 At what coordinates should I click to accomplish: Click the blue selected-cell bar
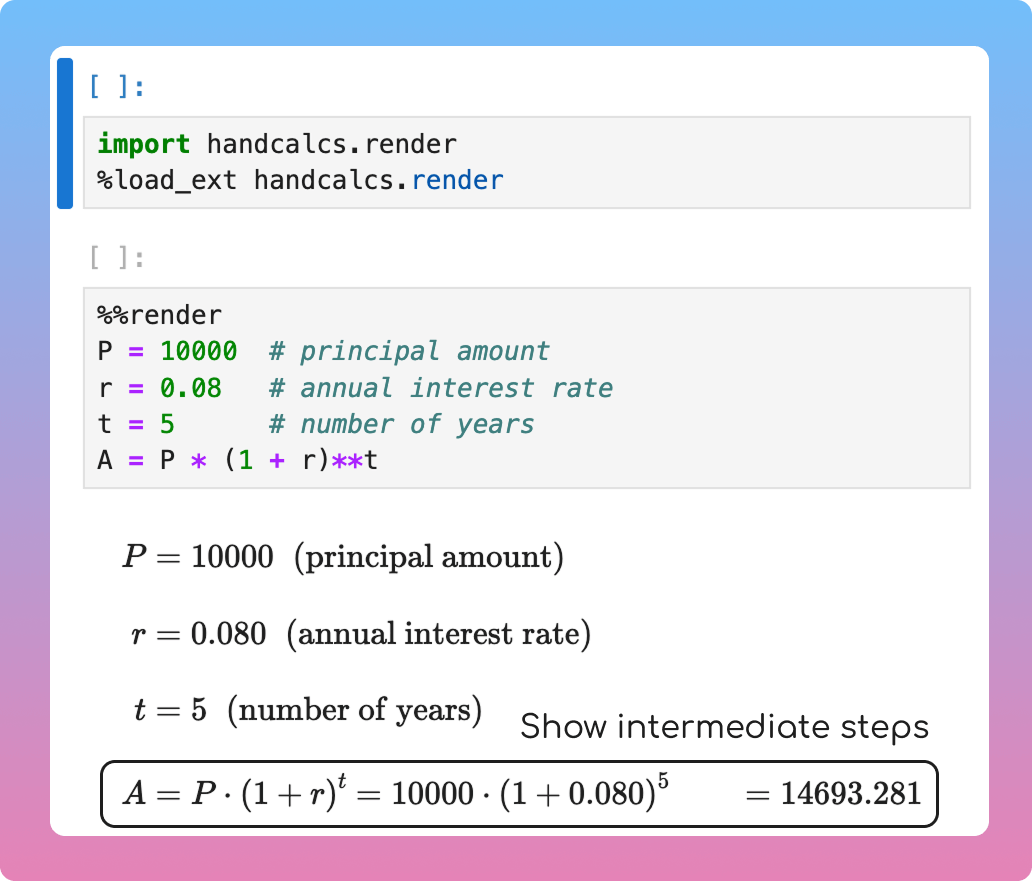65,133
